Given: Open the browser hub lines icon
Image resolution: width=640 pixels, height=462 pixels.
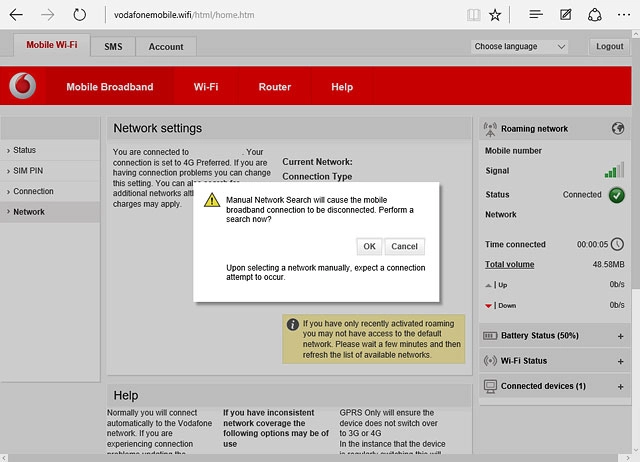Looking at the screenshot, I should tap(536, 15).
